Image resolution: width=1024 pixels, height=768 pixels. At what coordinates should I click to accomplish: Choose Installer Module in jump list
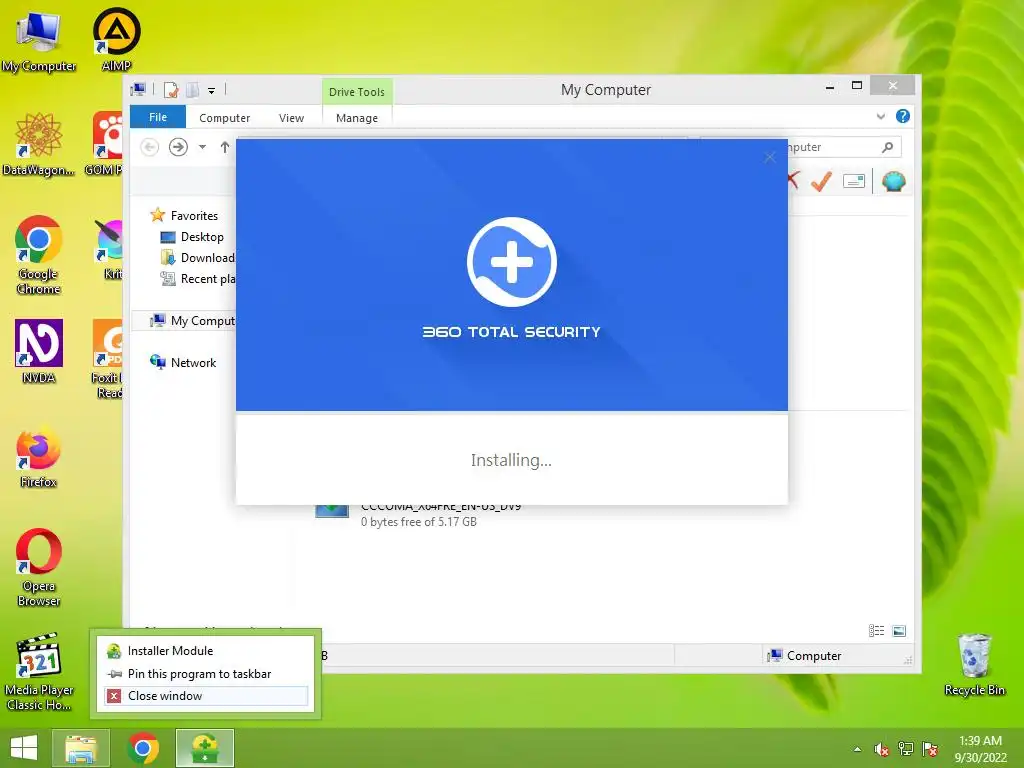205,650
